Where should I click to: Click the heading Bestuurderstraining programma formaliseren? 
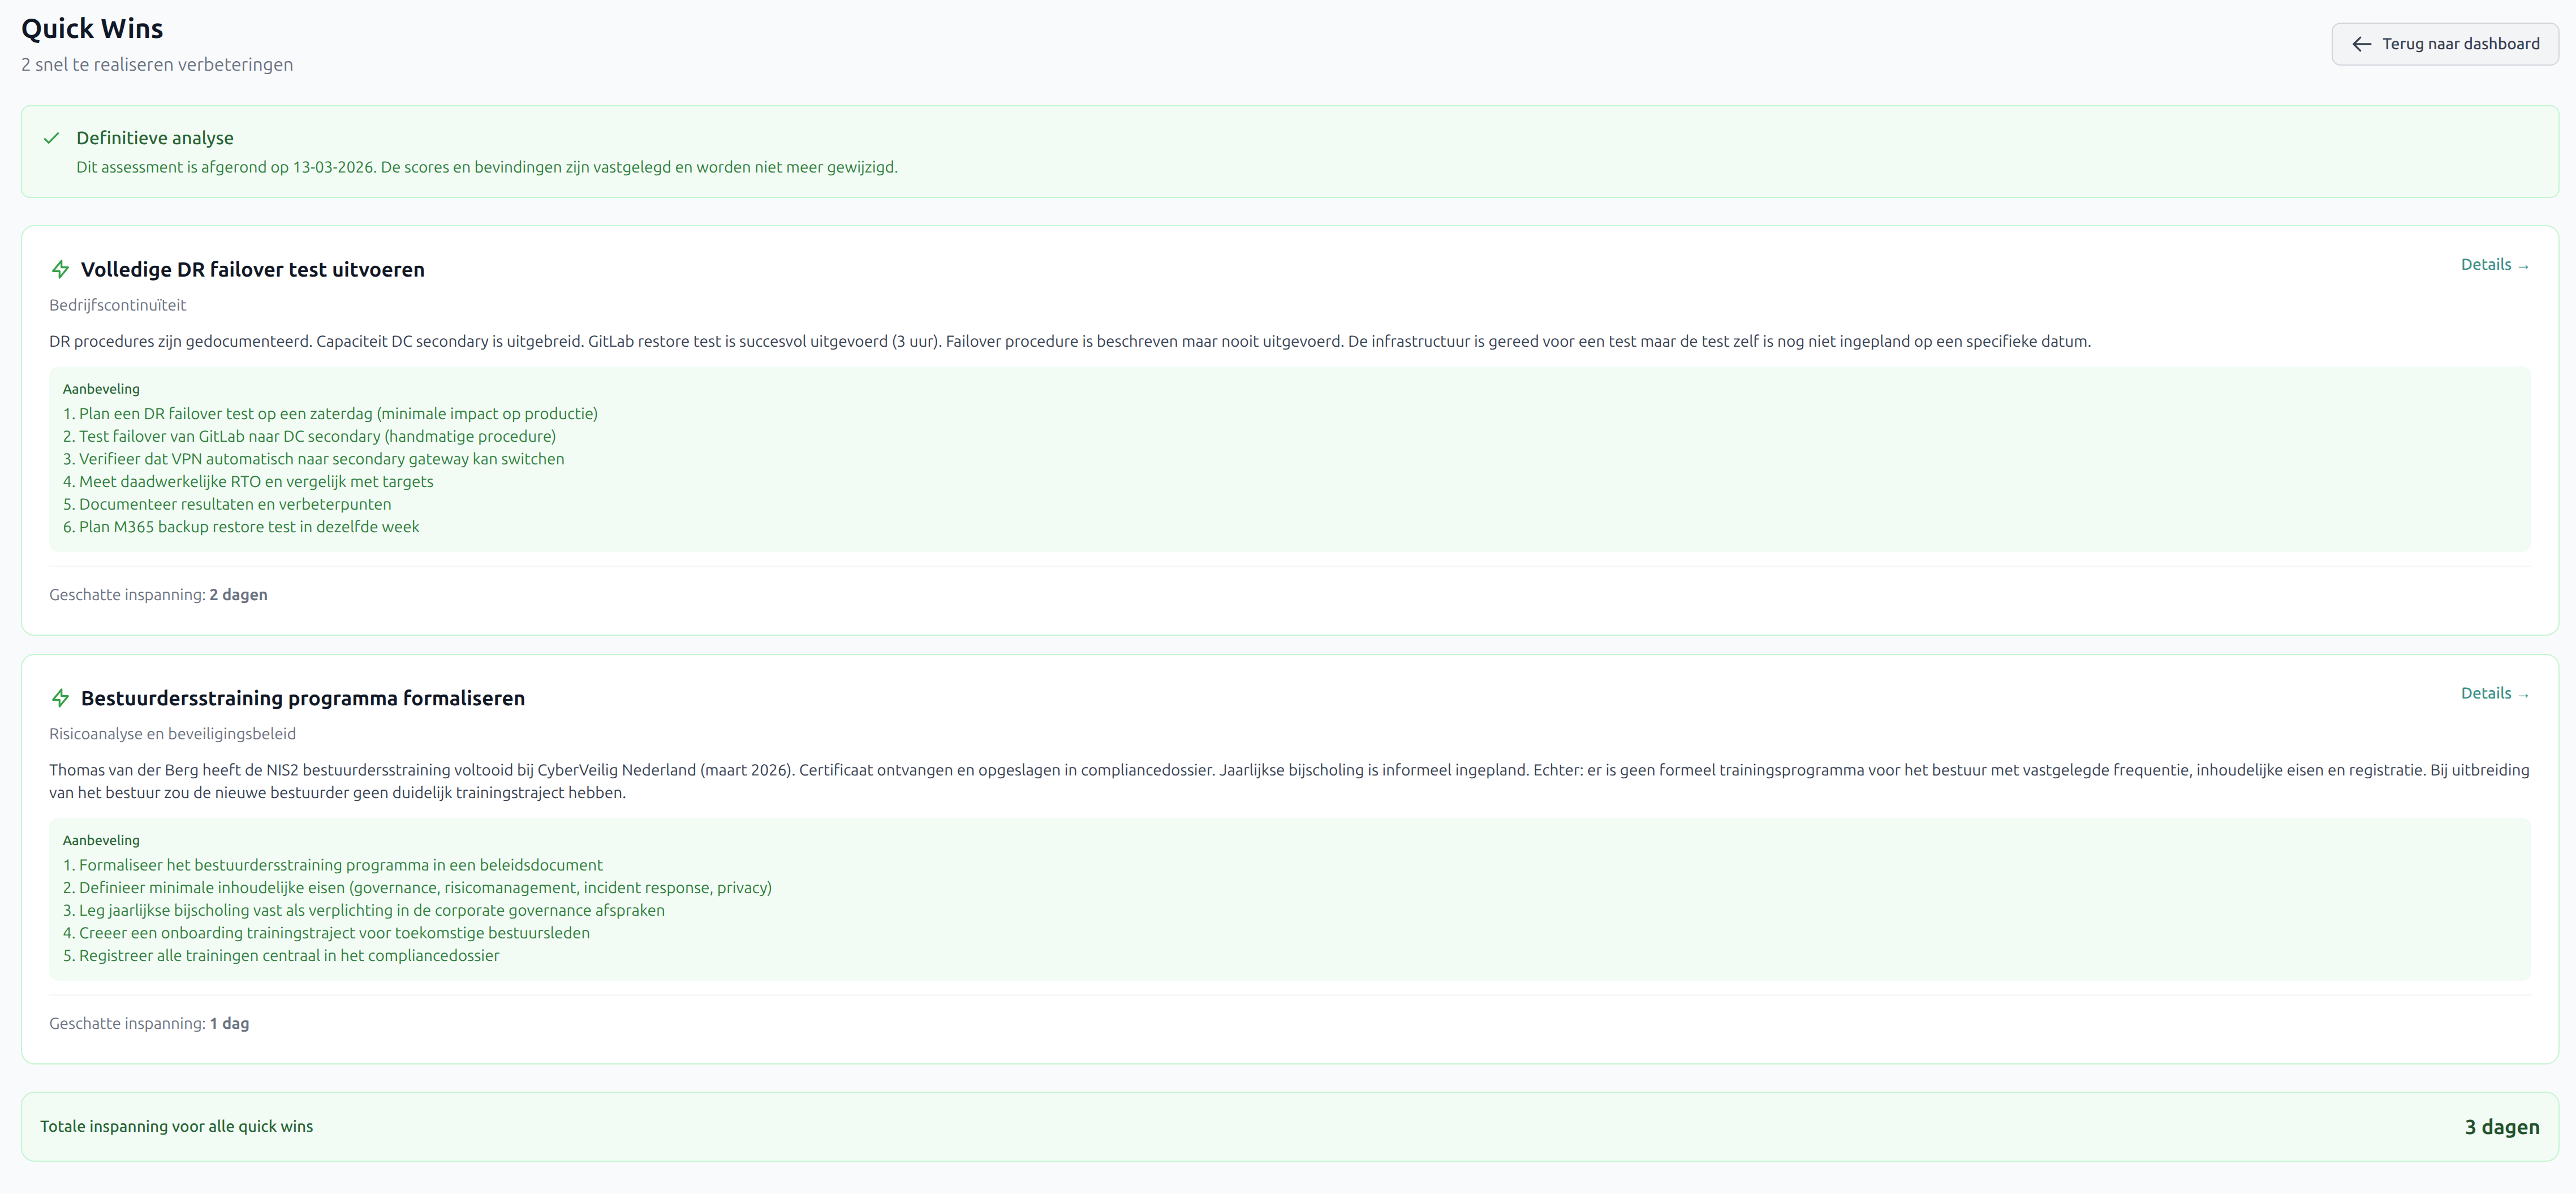click(x=302, y=698)
